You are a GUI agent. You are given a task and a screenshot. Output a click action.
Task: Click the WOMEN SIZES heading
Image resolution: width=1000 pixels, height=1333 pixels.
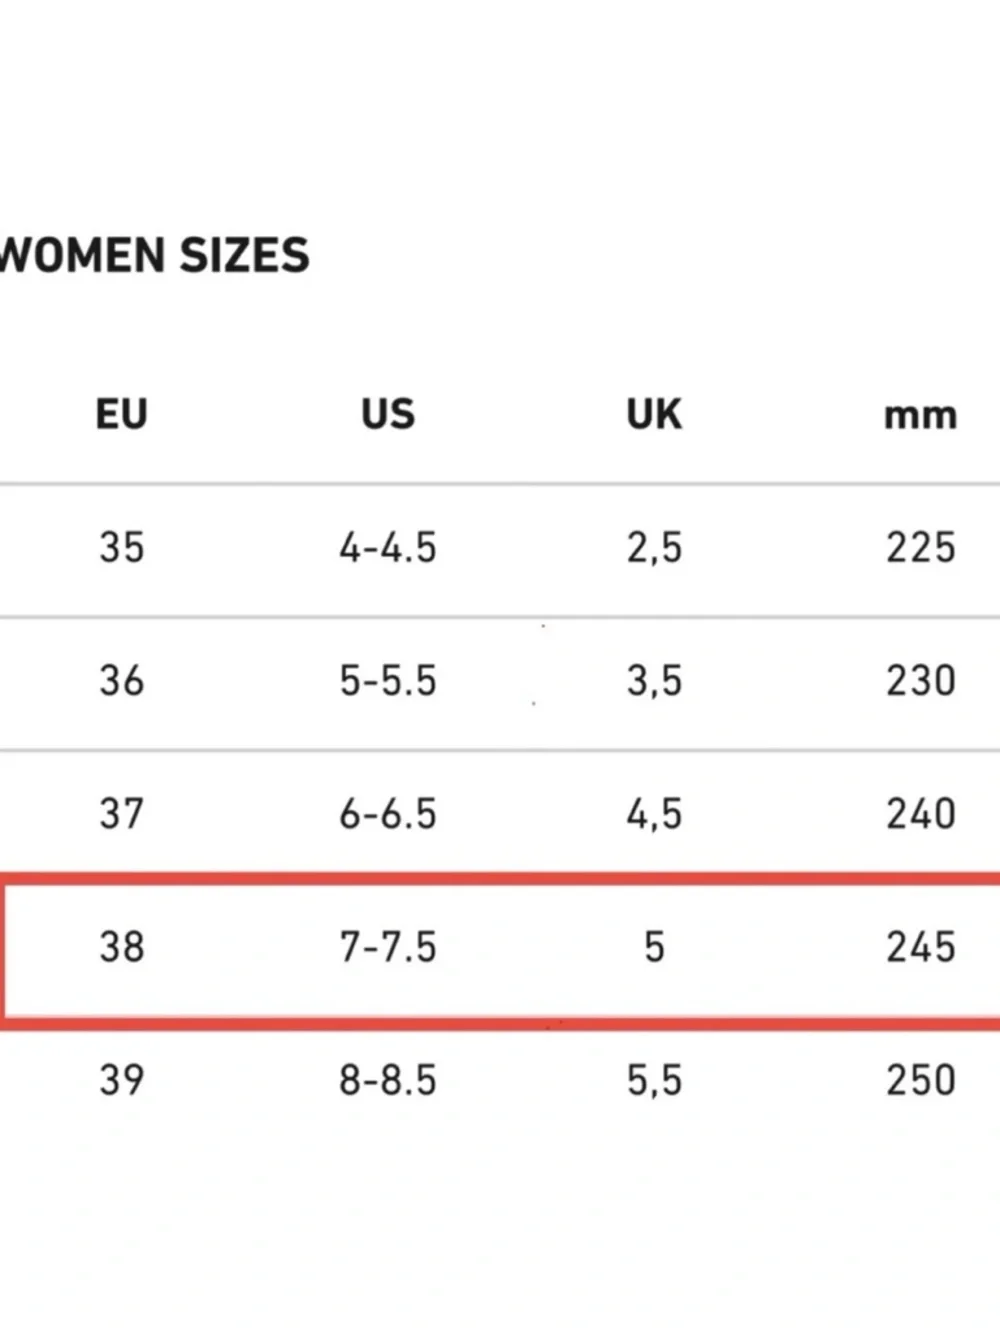154,255
